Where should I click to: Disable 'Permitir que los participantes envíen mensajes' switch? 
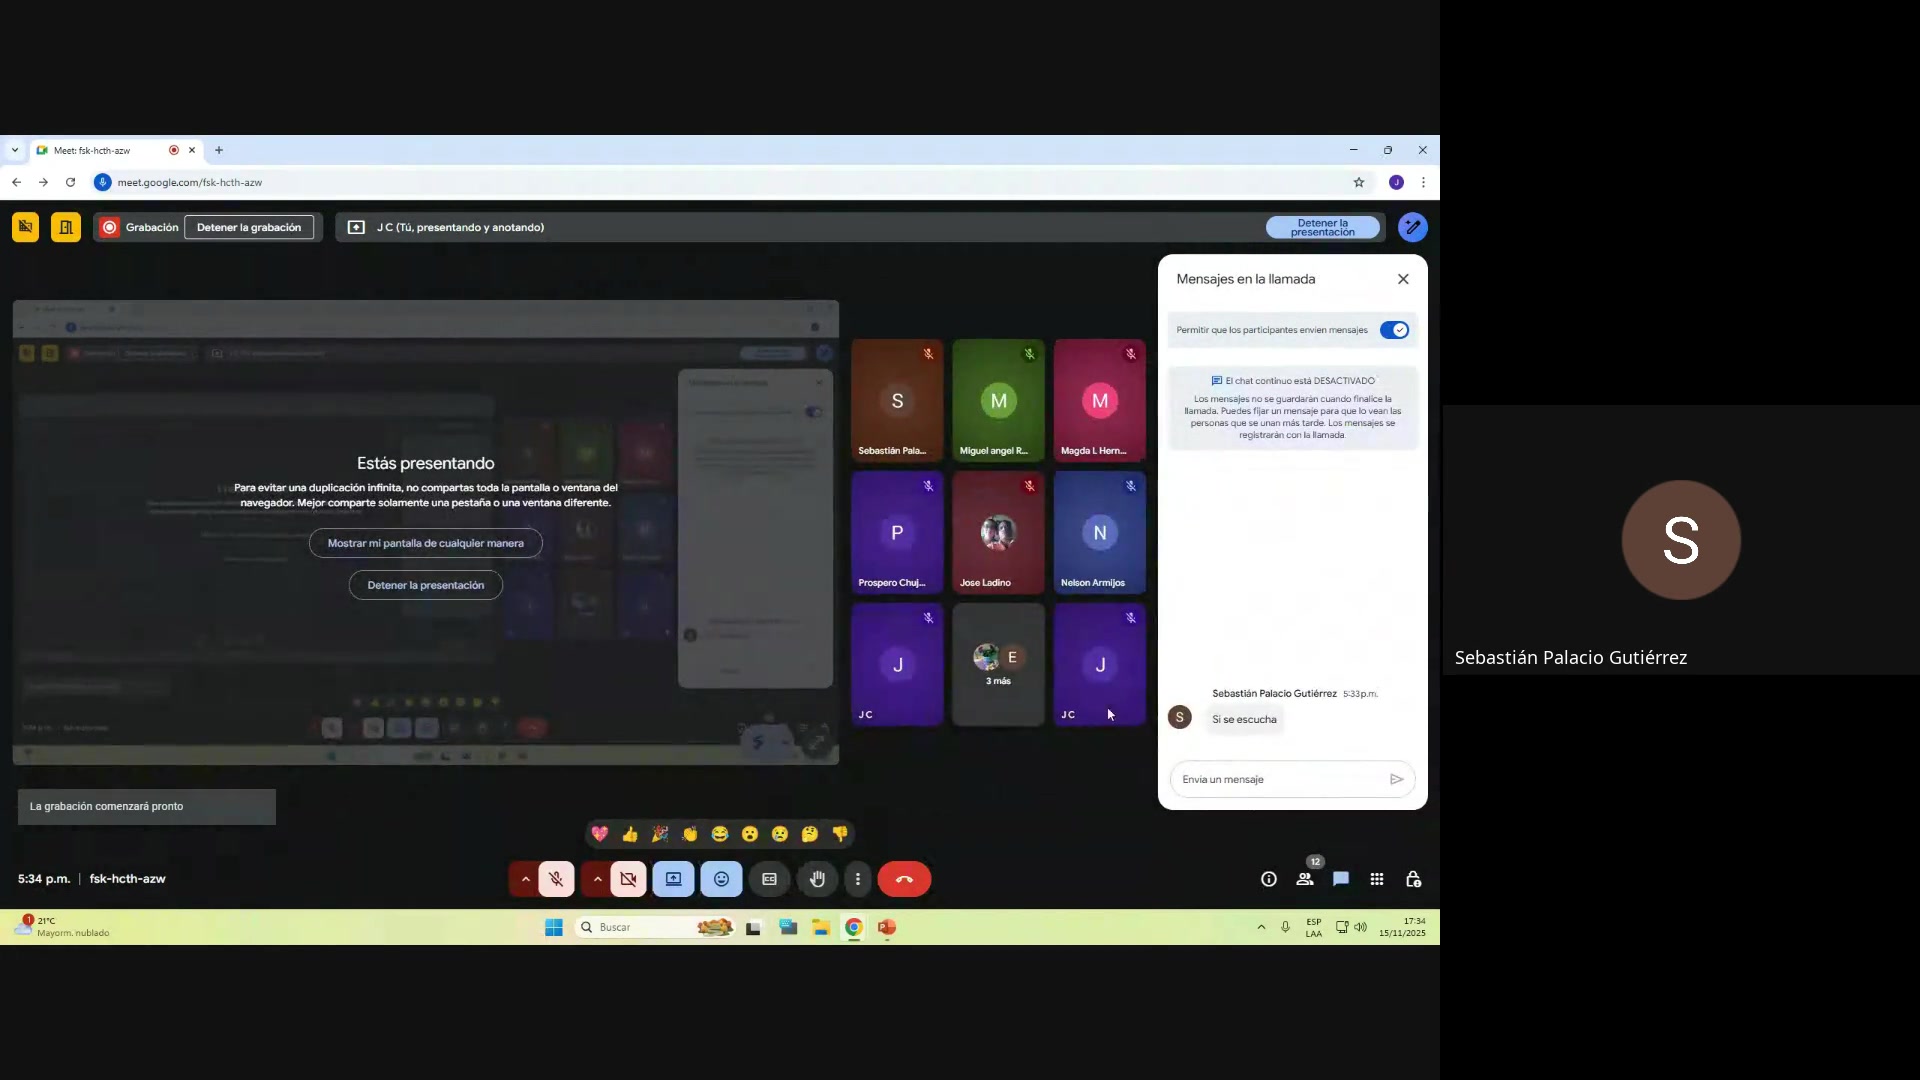(x=1394, y=330)
